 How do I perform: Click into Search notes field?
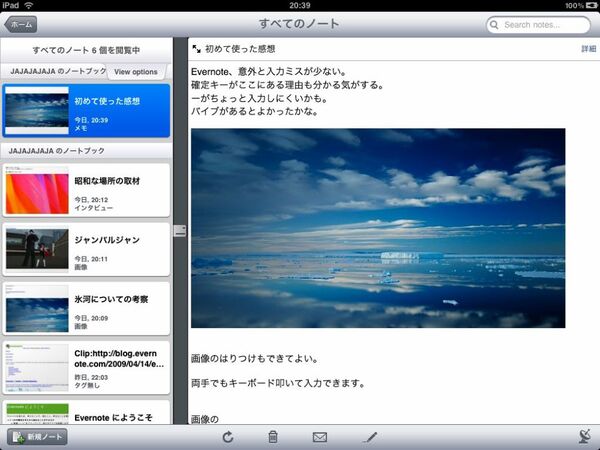tap(538, 25)
